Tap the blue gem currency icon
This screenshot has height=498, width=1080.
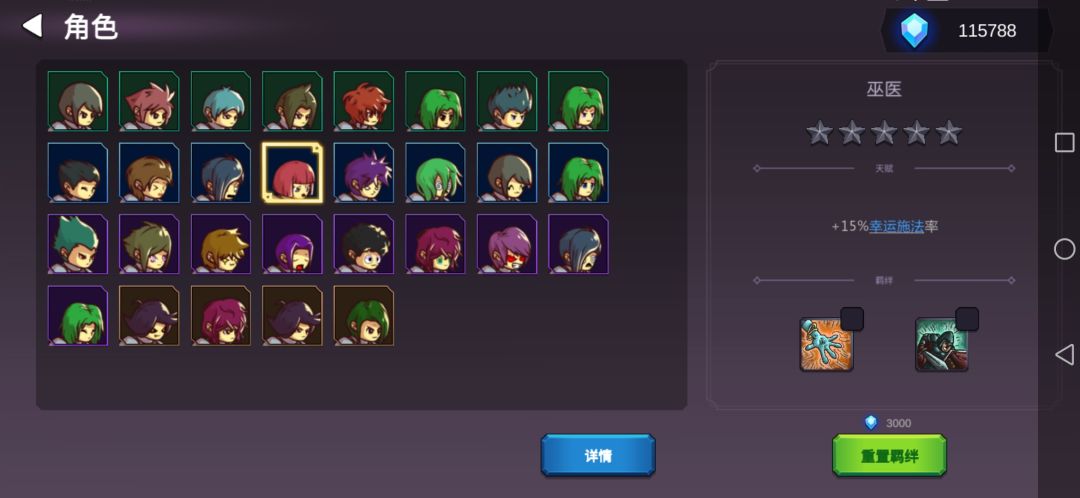915,31
